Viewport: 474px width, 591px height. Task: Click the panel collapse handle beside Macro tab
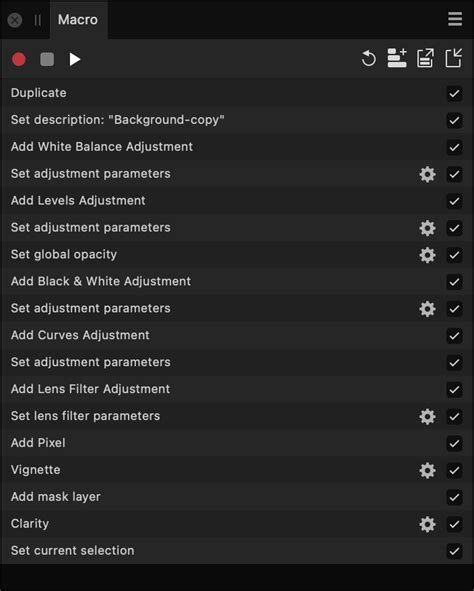click(38, 20)
